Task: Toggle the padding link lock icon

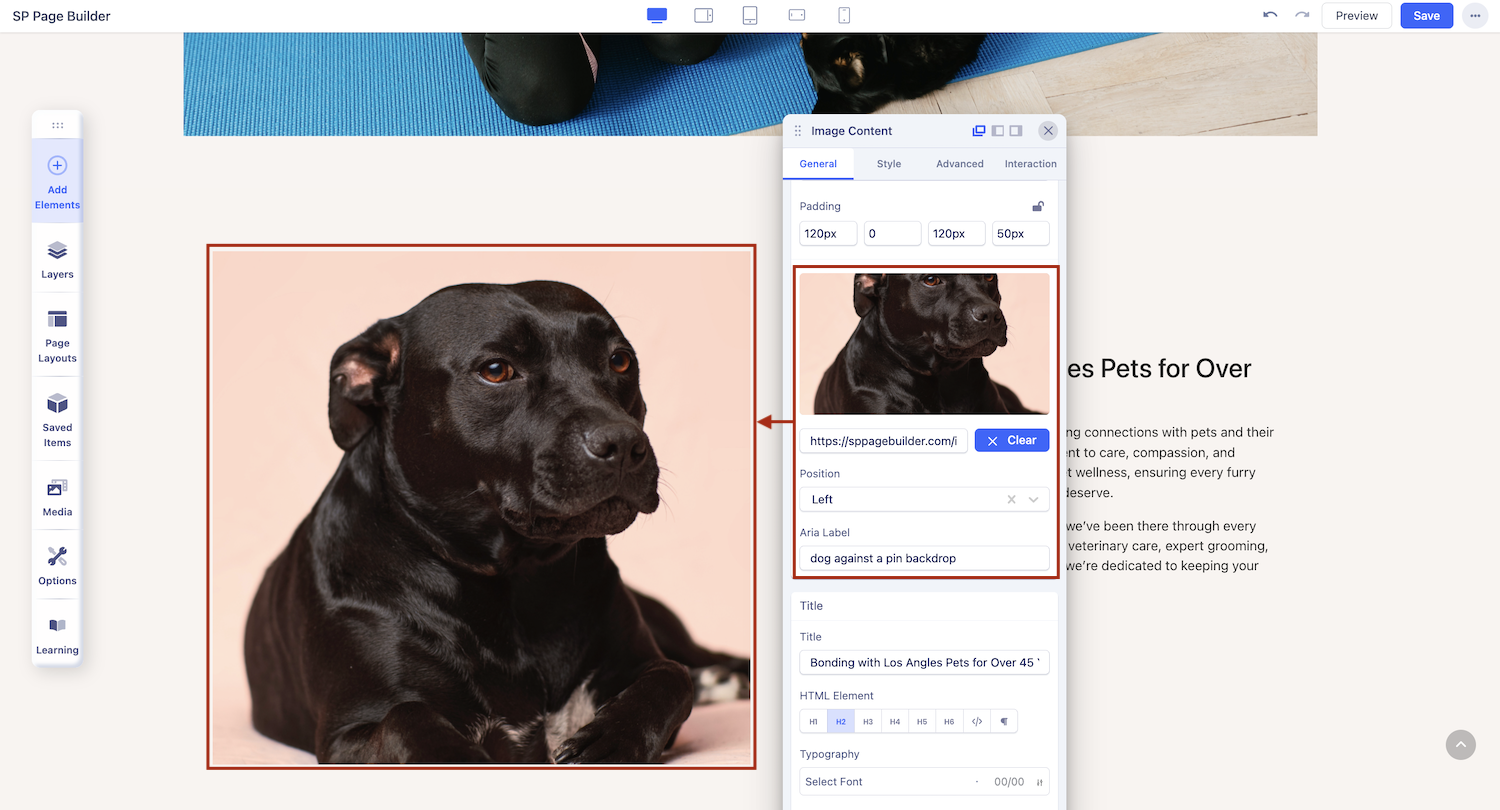Action: (x=1038, y=206)
